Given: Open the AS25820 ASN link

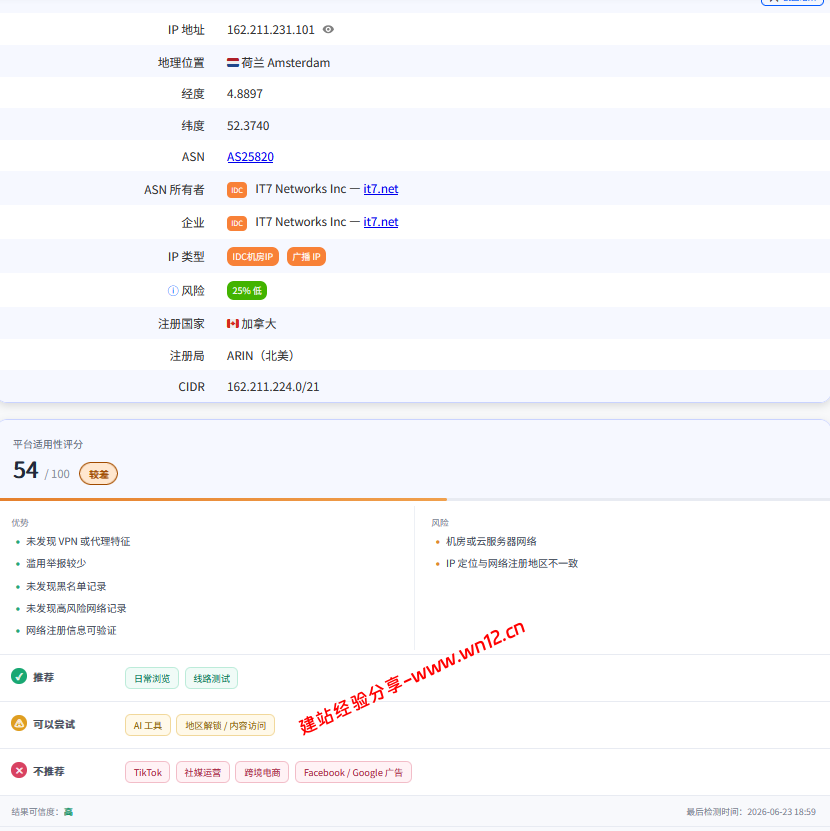Looking at the screenshot, I should pyautogui.click(x=250, y=157).
